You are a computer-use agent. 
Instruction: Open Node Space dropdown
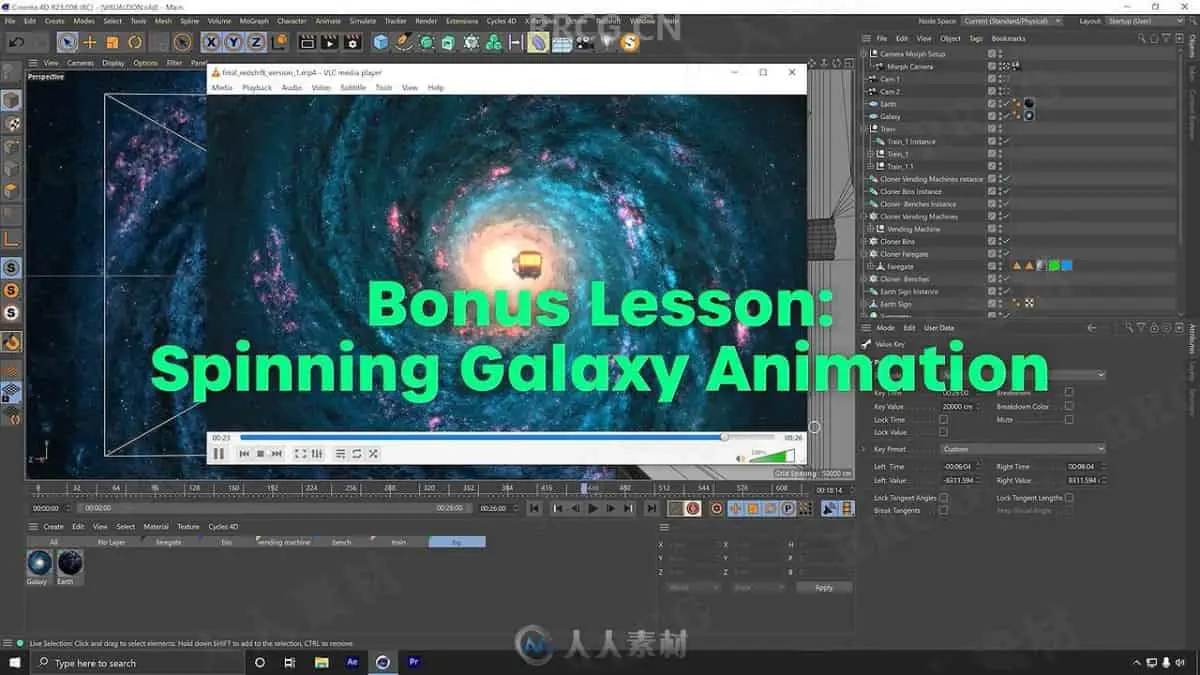click(x=1014, y=20)
